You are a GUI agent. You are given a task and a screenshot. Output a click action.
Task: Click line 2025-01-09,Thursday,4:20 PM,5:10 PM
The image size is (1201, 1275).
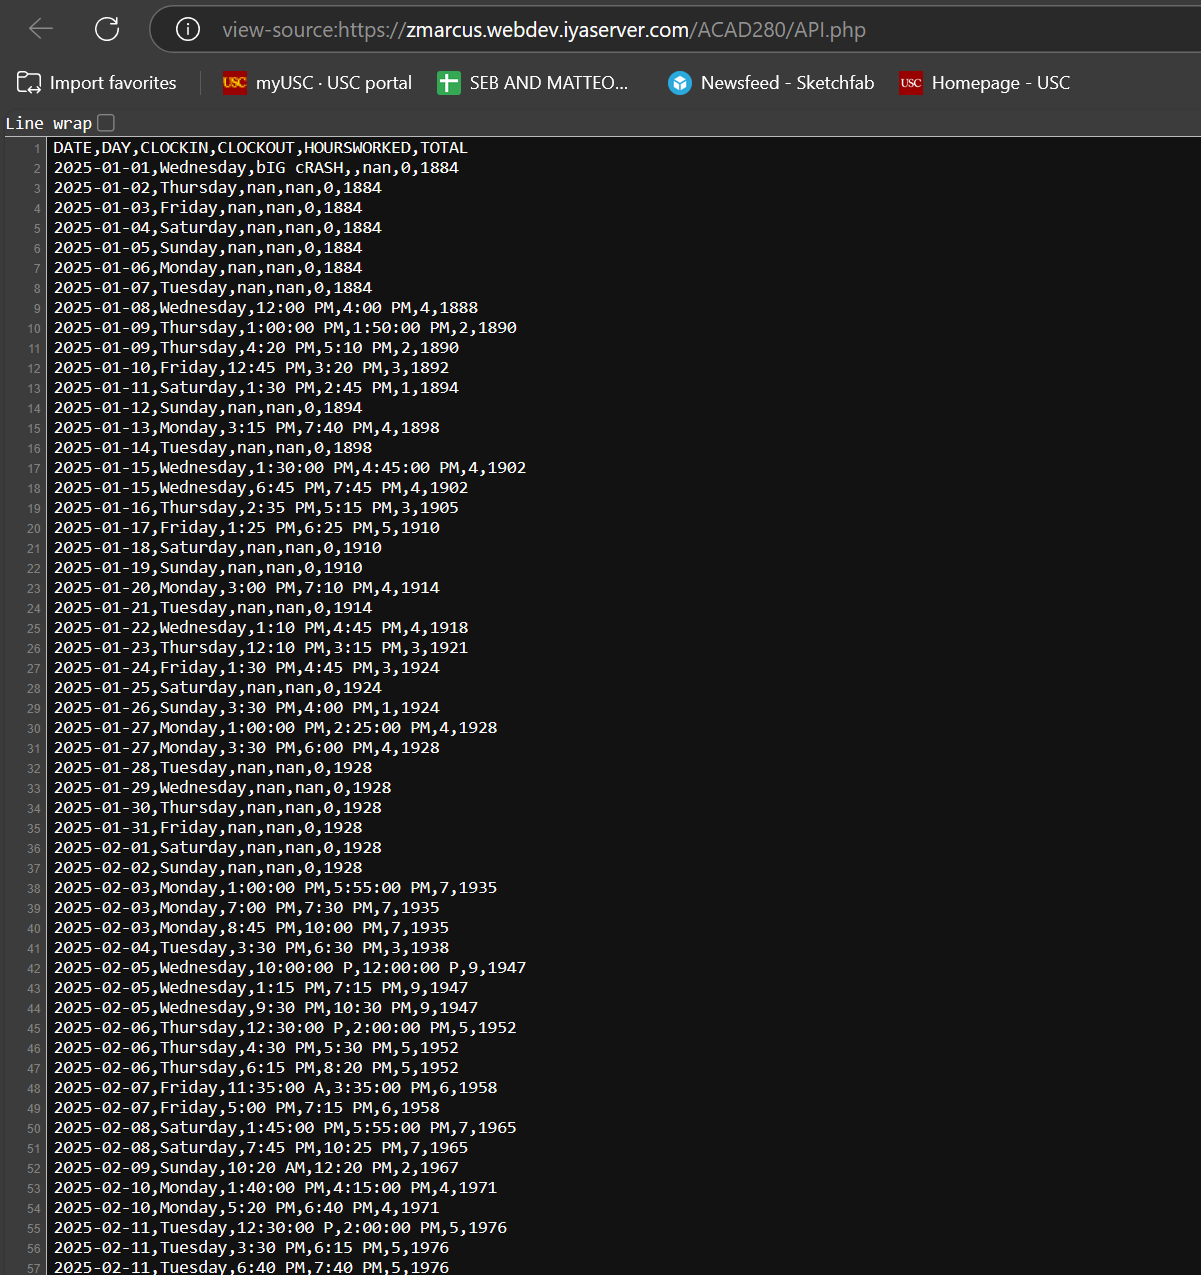(x=256, y=348)
